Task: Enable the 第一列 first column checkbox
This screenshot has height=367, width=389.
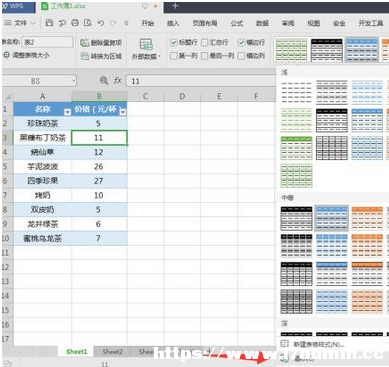Action: click(174, 56)
